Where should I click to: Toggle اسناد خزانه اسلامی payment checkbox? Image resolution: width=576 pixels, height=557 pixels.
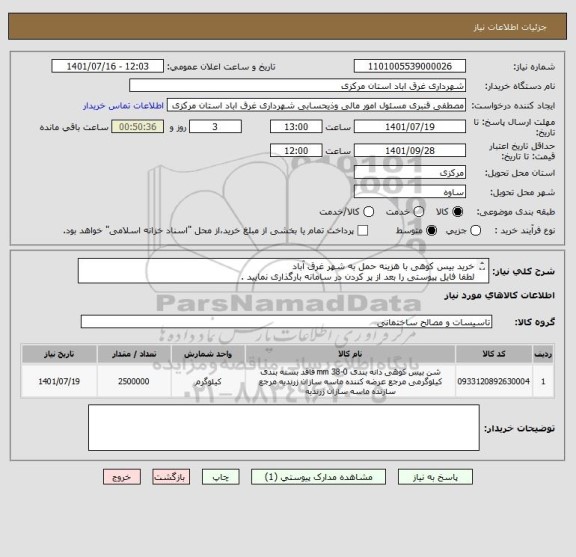363,231
